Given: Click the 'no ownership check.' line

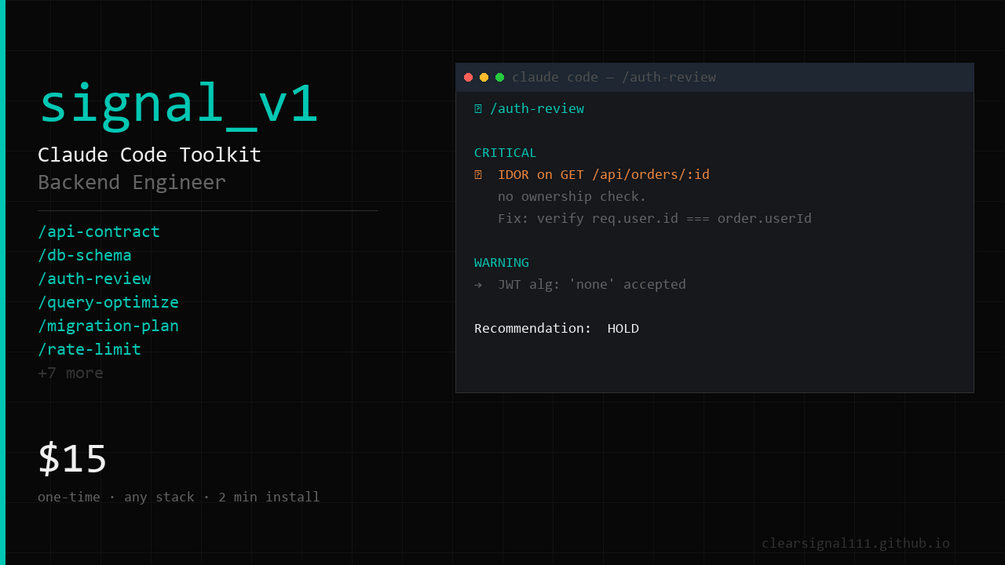Looking at the screenshot, I should [572, 197].
